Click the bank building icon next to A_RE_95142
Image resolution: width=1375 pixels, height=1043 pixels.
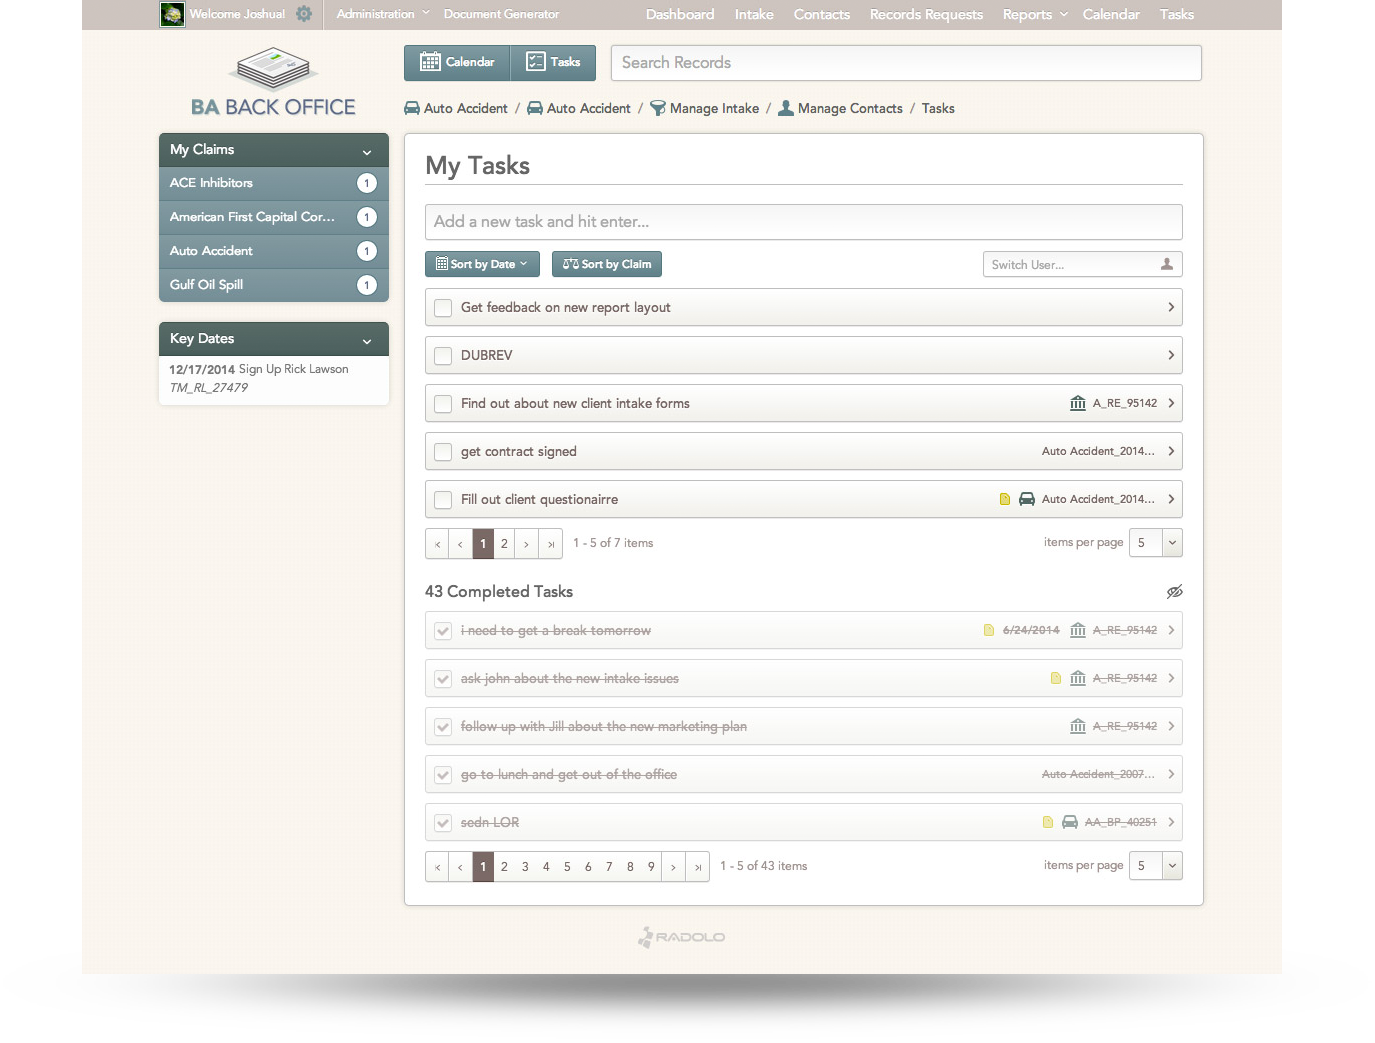pos(1078,403)
